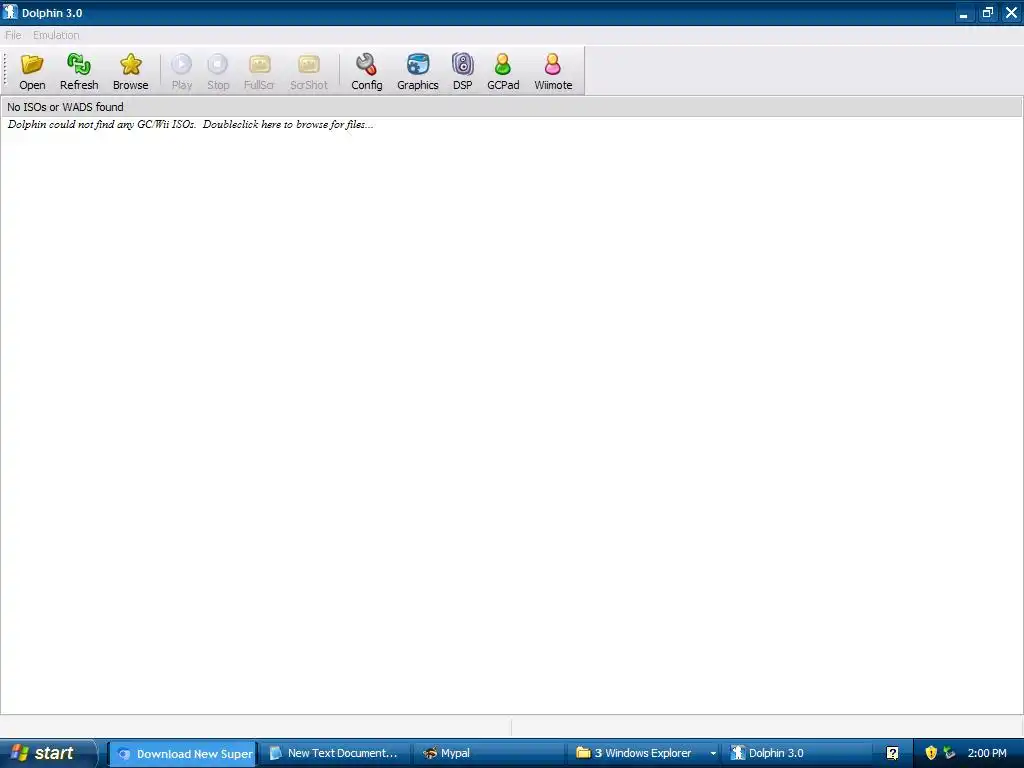Open GCPad controller settings

coord(503,71)
